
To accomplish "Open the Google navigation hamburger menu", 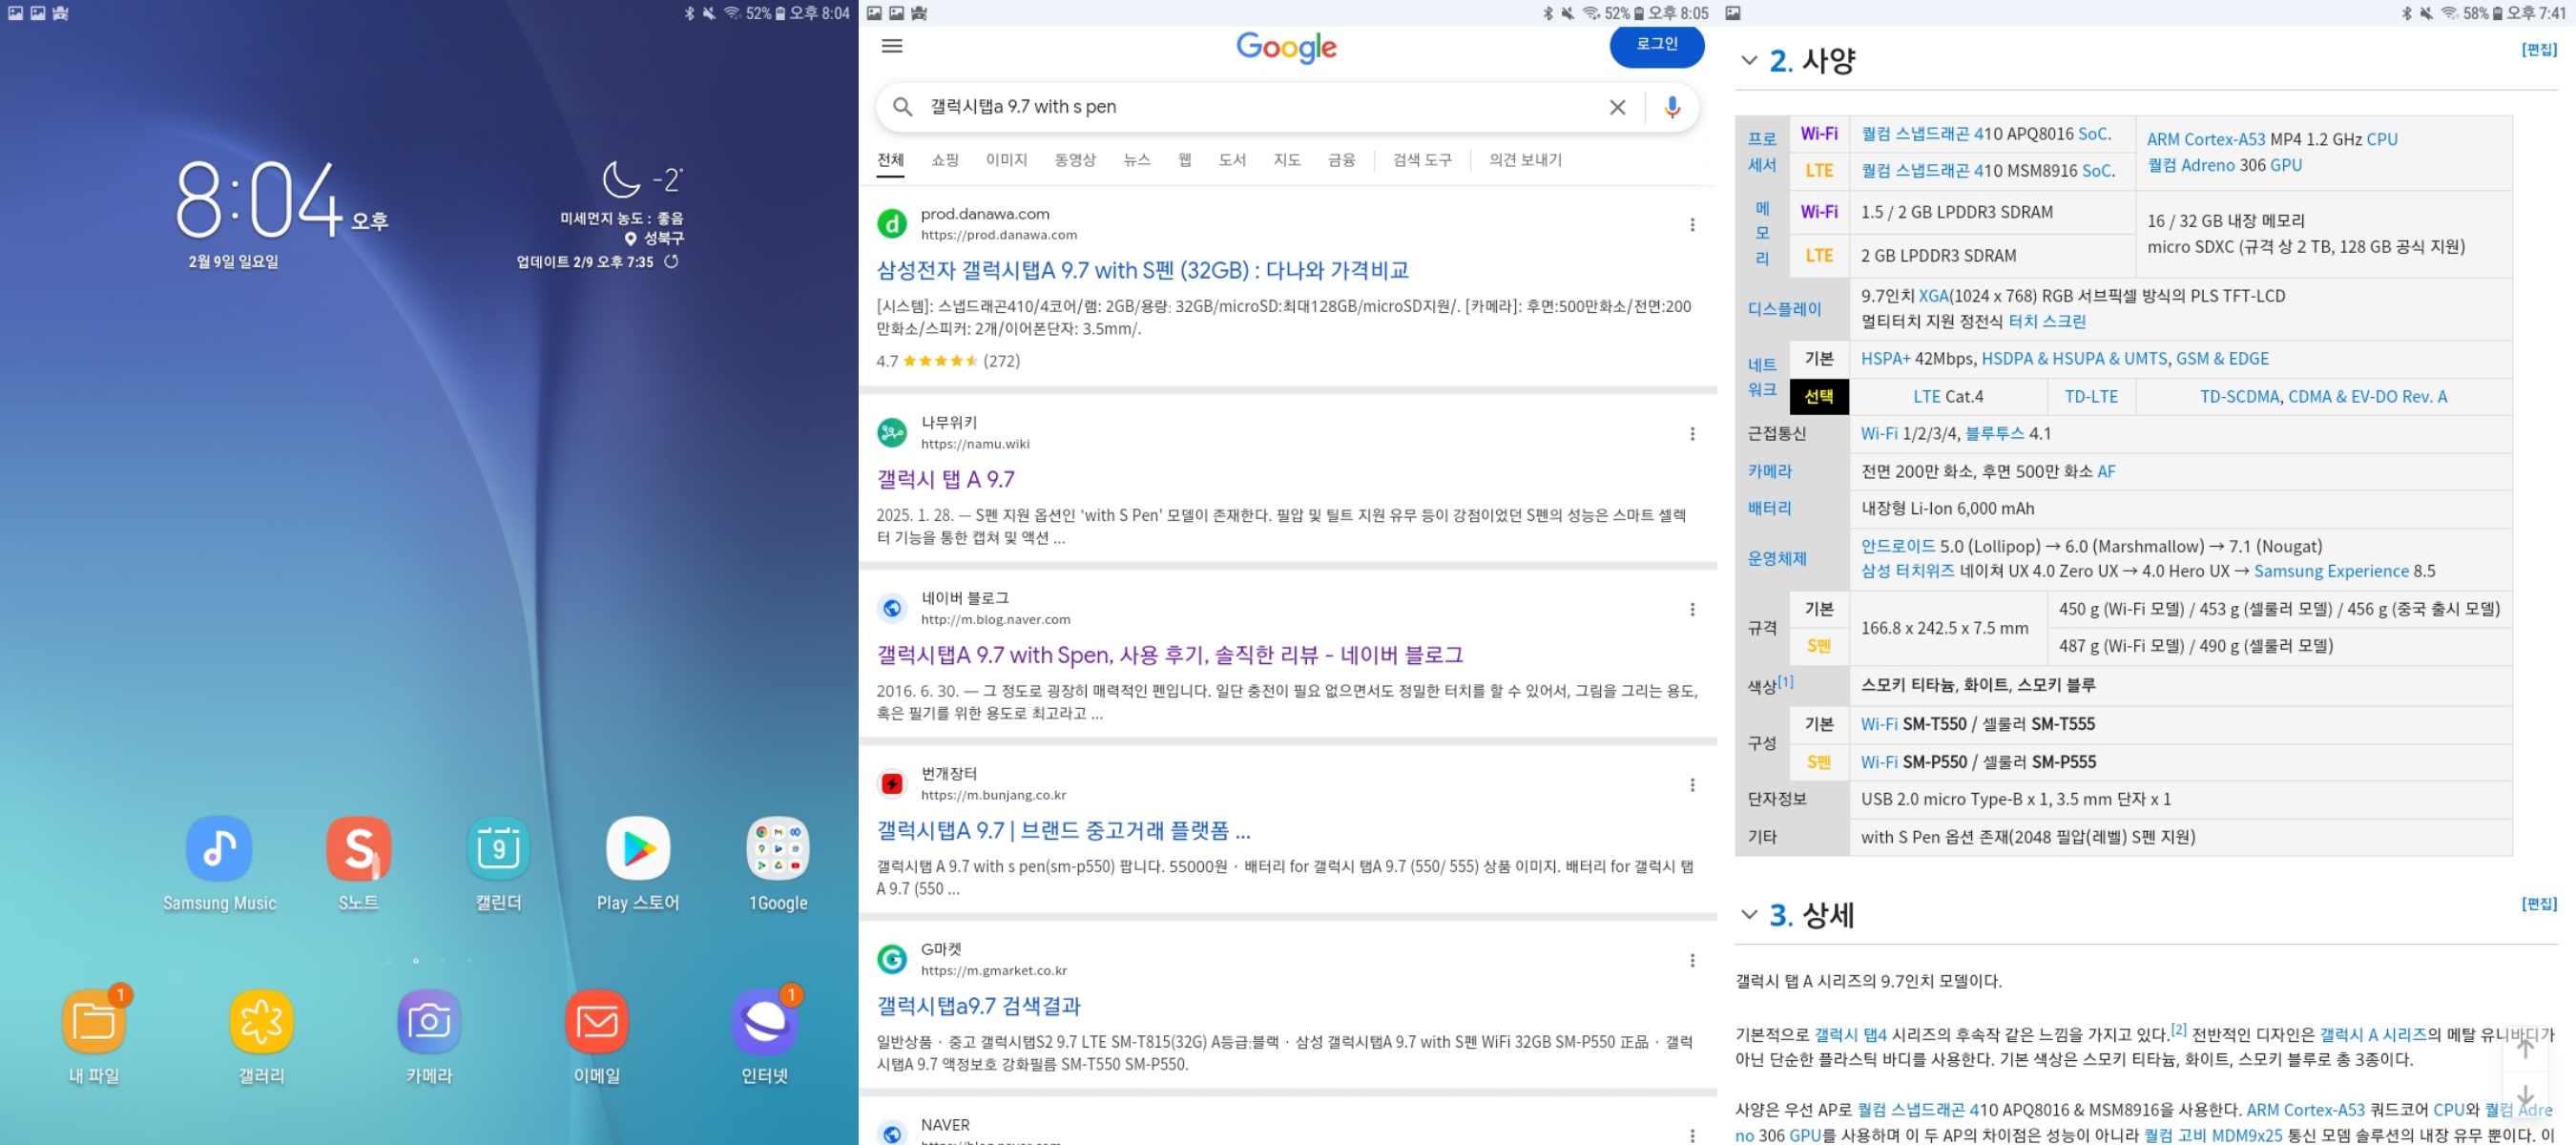I will click(891, 46).
